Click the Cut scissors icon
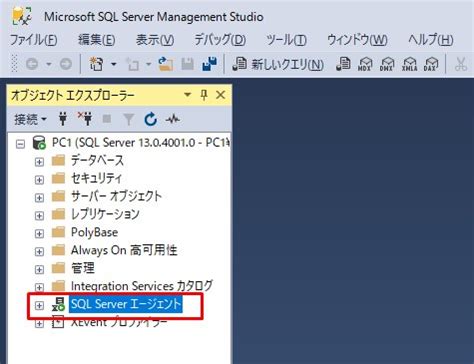Image resolution: width=474 pixels, height=364 pixels. (x=461, y=64)
